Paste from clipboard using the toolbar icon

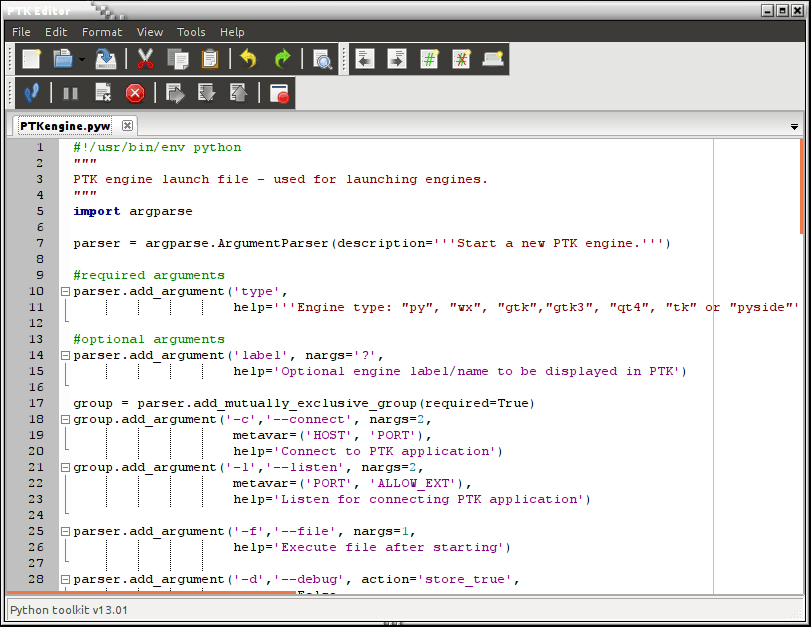[x=210, y=59]
